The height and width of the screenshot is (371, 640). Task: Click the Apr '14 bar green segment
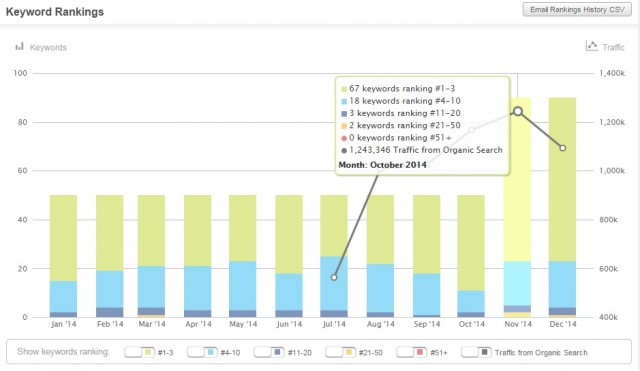tap(198, 231)
